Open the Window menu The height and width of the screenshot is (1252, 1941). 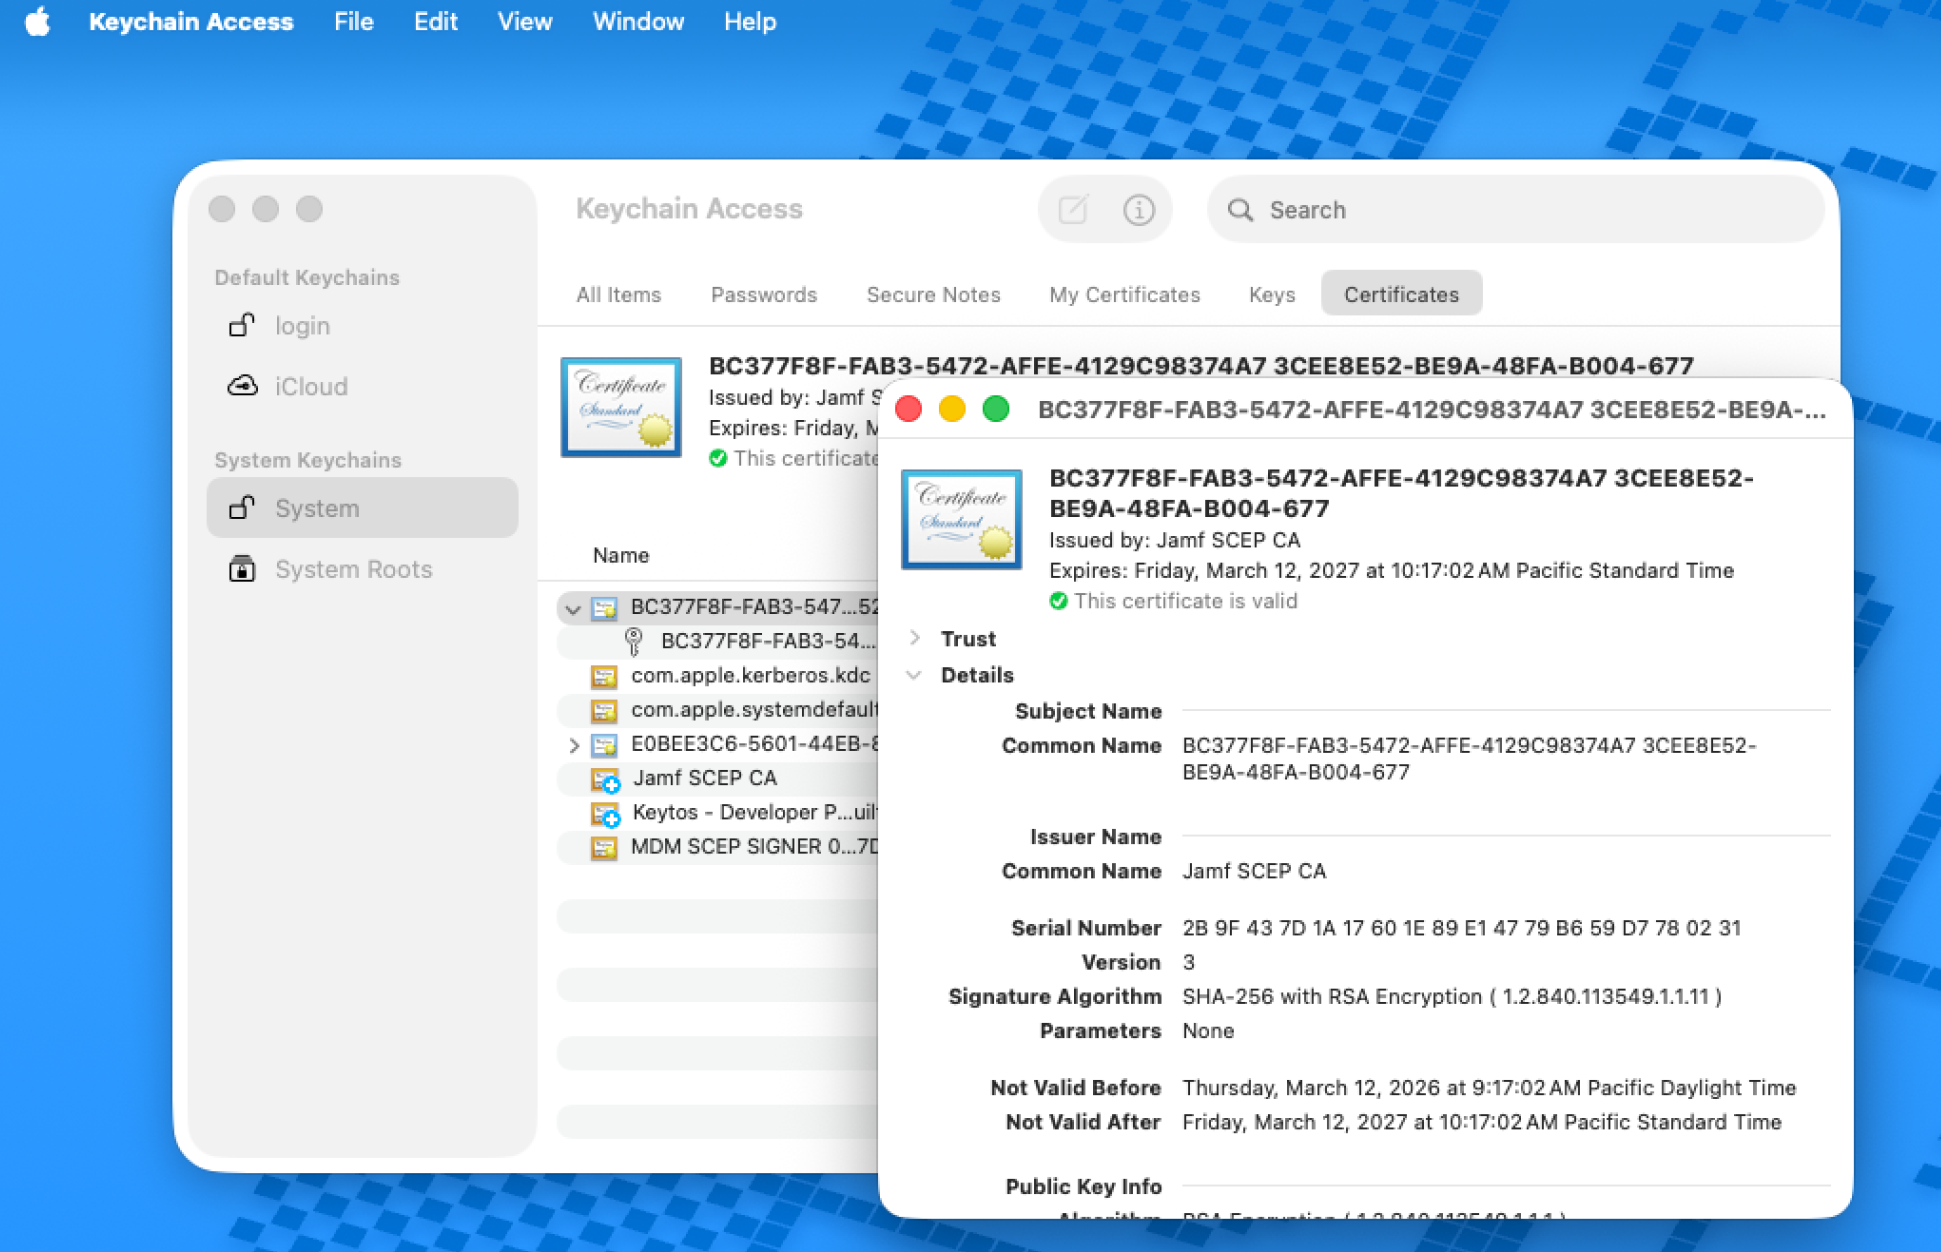point(637,21)
